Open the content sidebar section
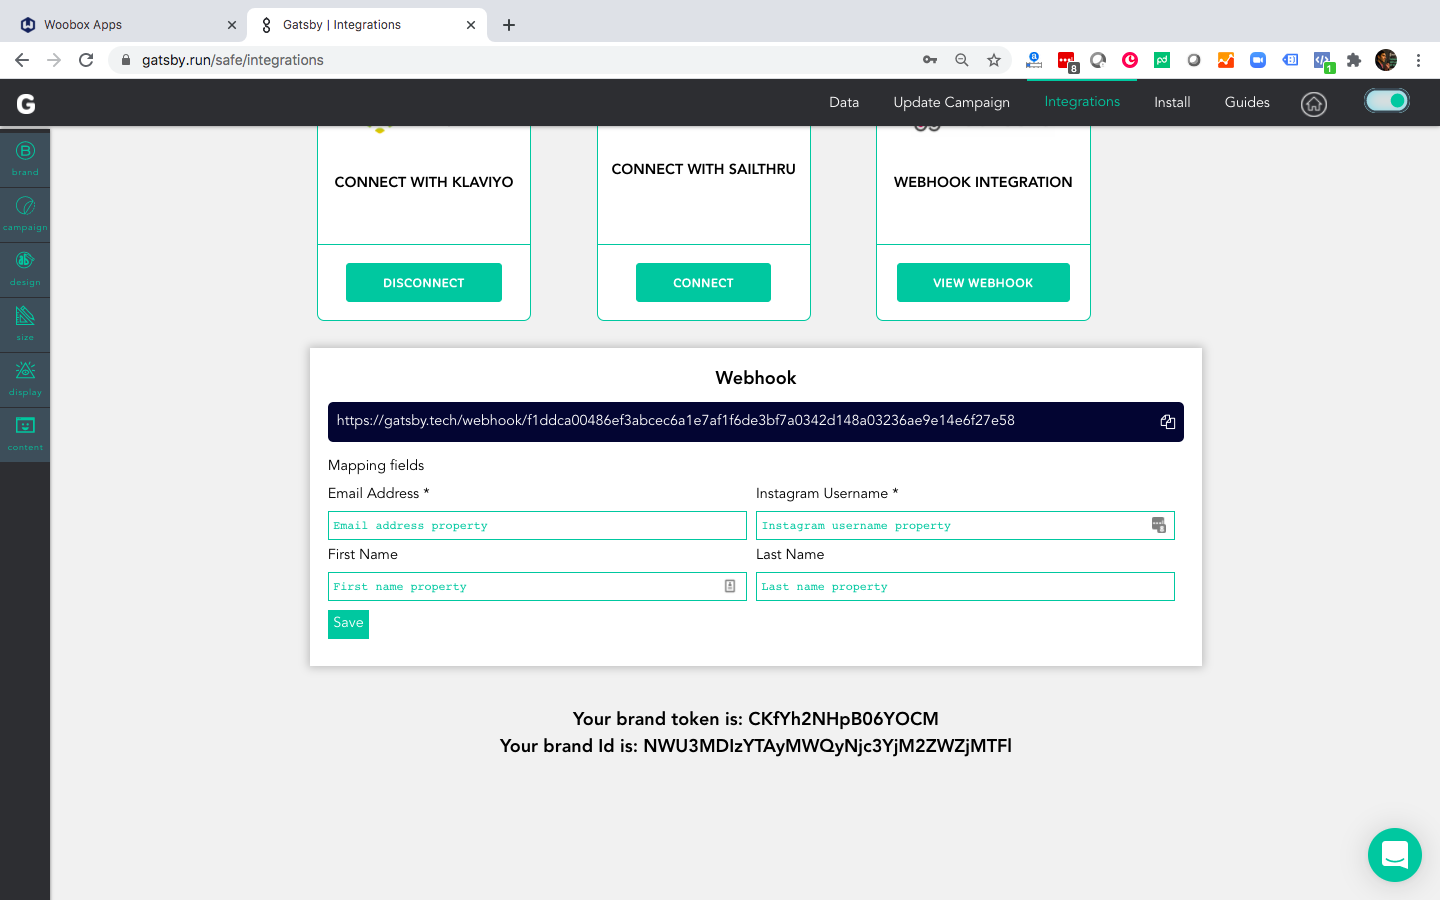Image resolution: width=1440 pixels, height=900 pixels. point(25,433)
